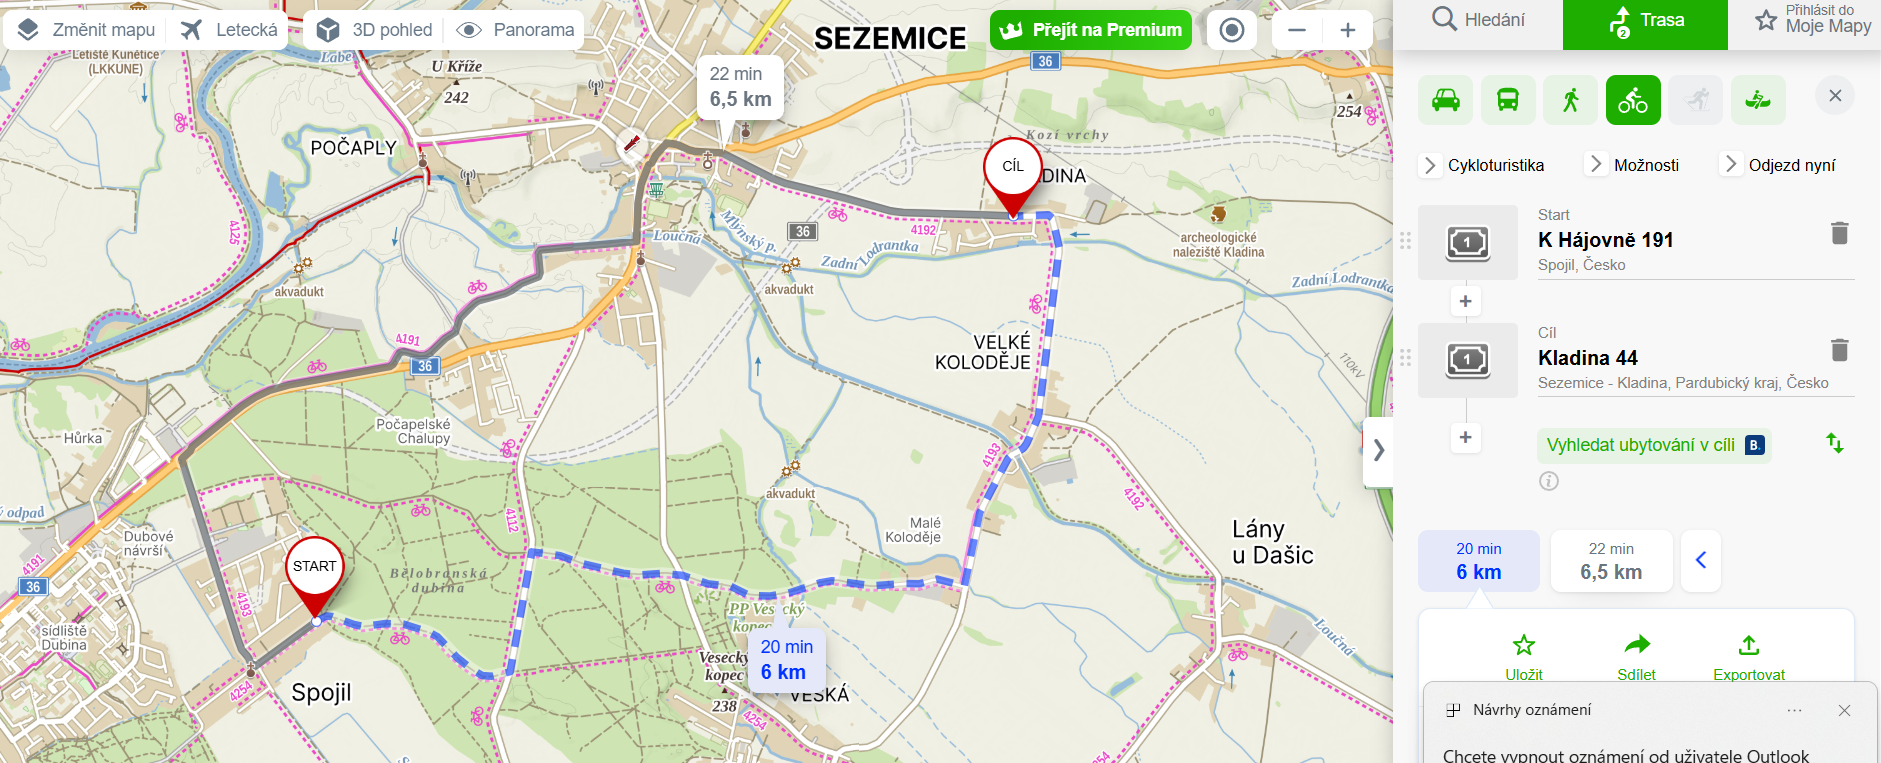Switch to the Hledání search tab
This screenshot has width=1881, height=763.
pyautogui.click(x=1478, y=20)
